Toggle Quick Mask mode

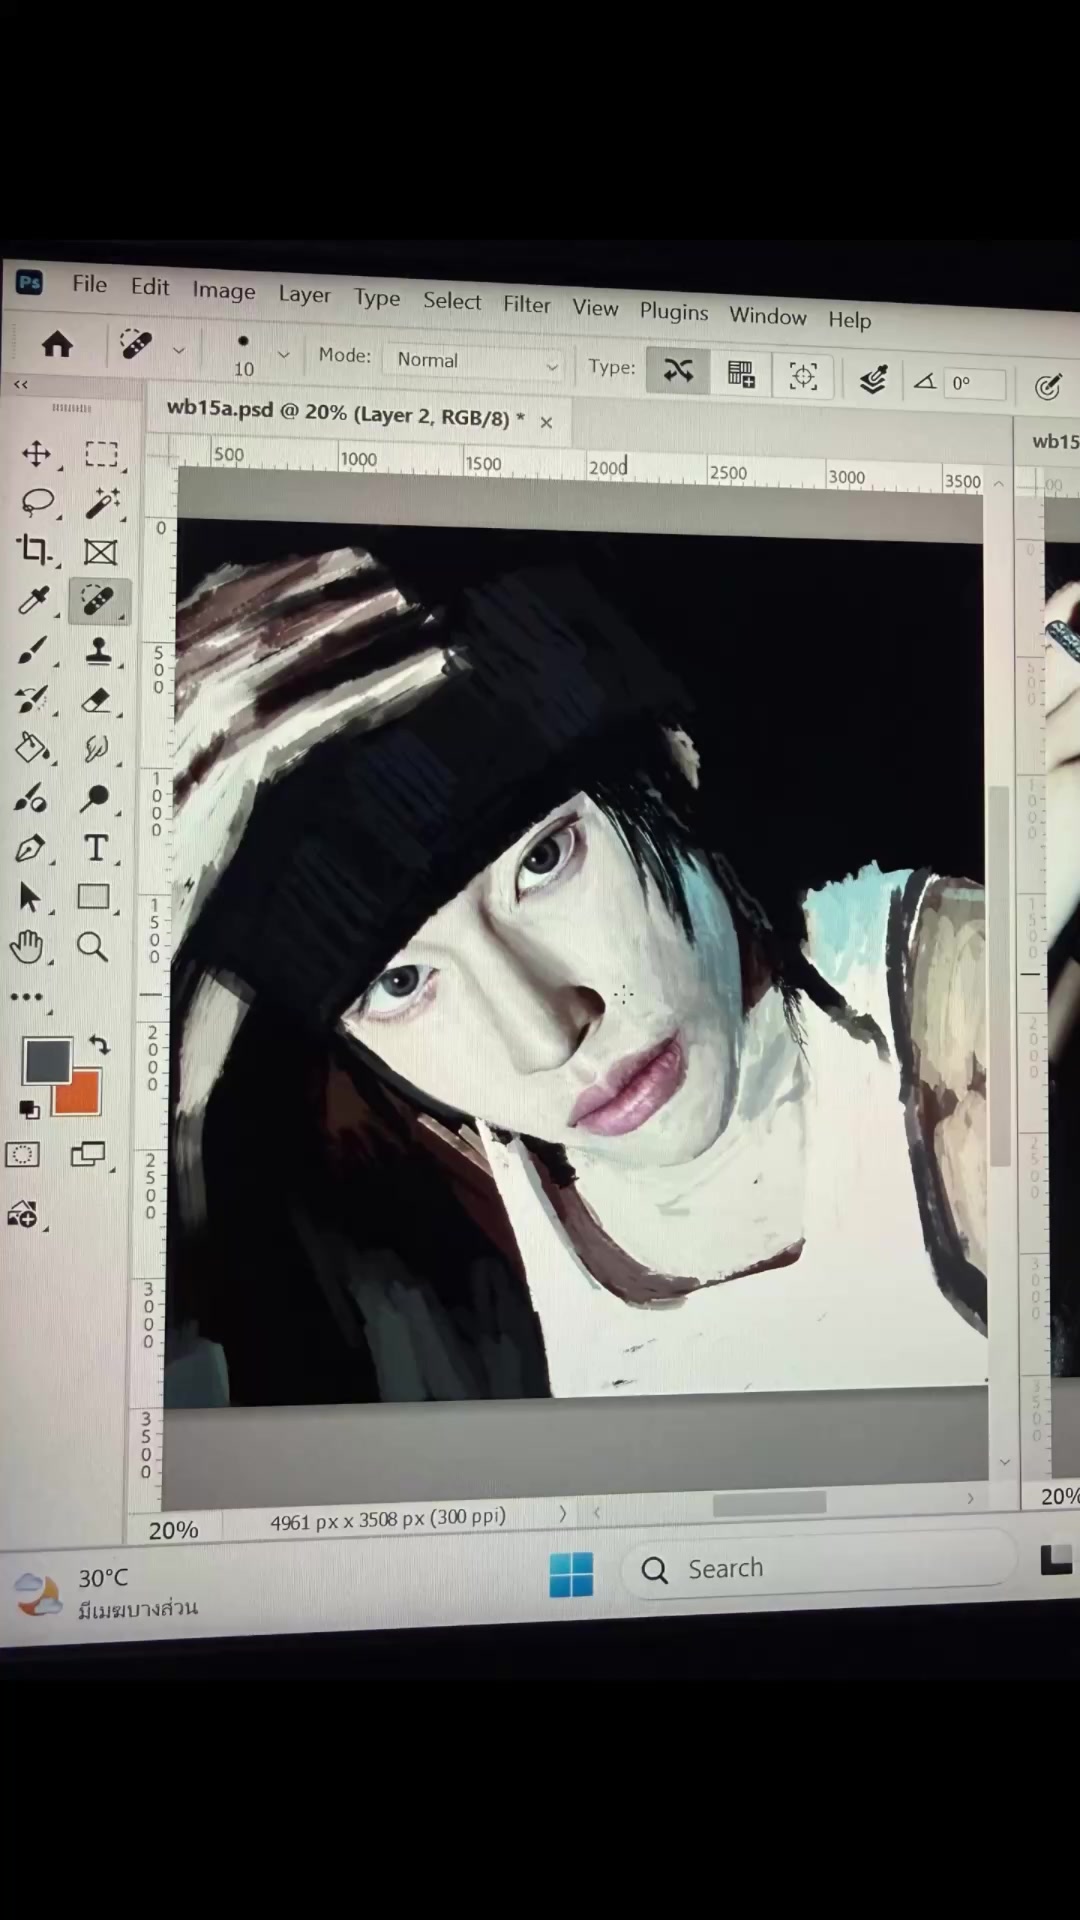click(x=22, y=1155)
